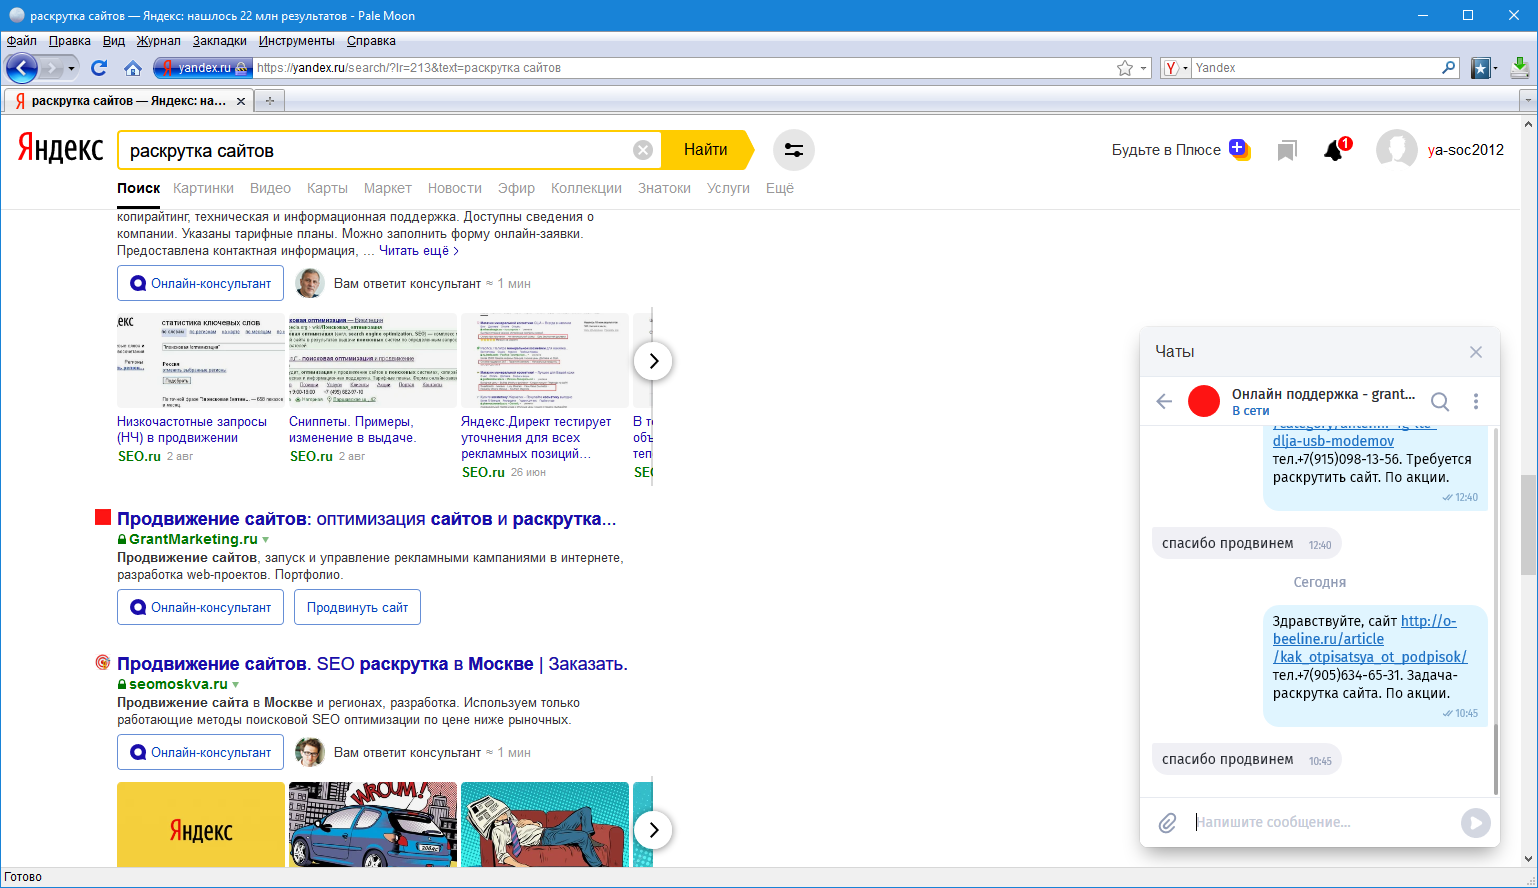Show next images in lower seomoskva carousel

tap(653, 830)
